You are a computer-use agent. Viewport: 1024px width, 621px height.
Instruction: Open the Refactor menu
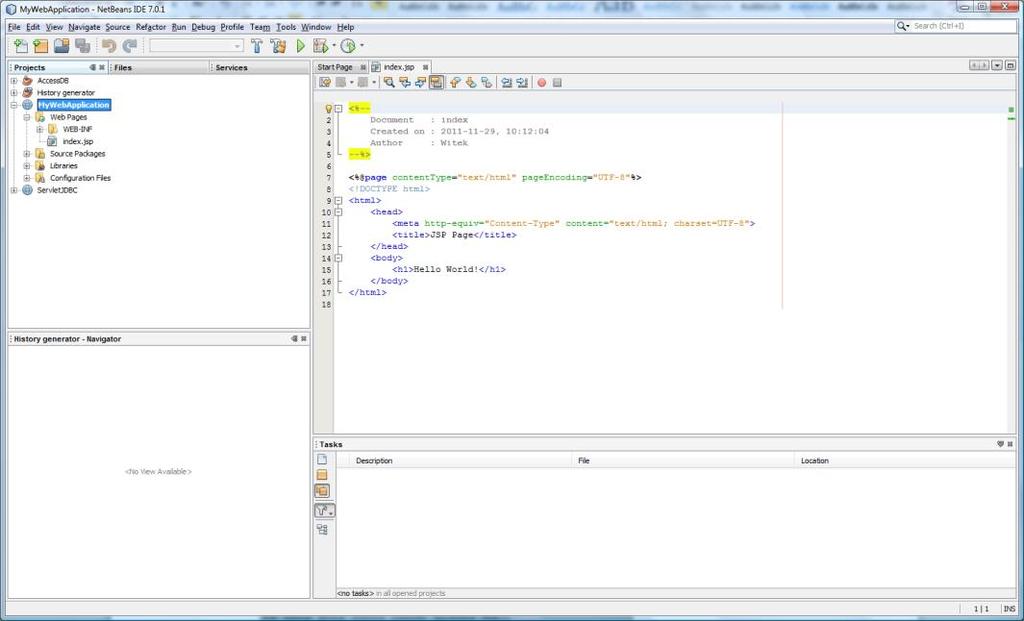(x=151, y=27)
